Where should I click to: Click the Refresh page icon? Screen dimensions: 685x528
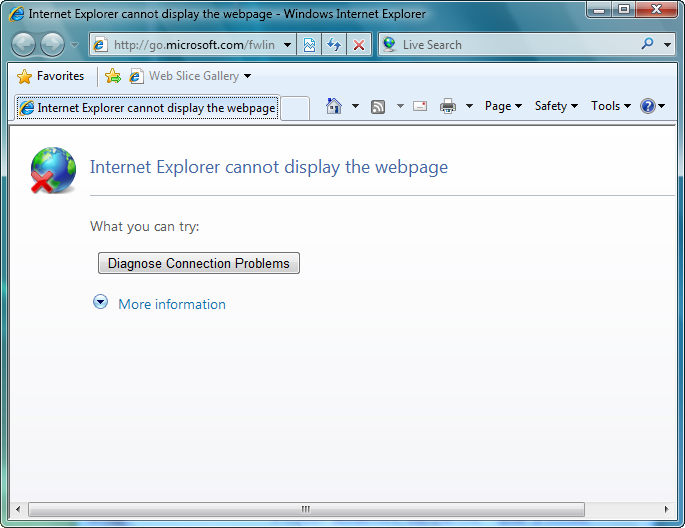tap(334, 45)
